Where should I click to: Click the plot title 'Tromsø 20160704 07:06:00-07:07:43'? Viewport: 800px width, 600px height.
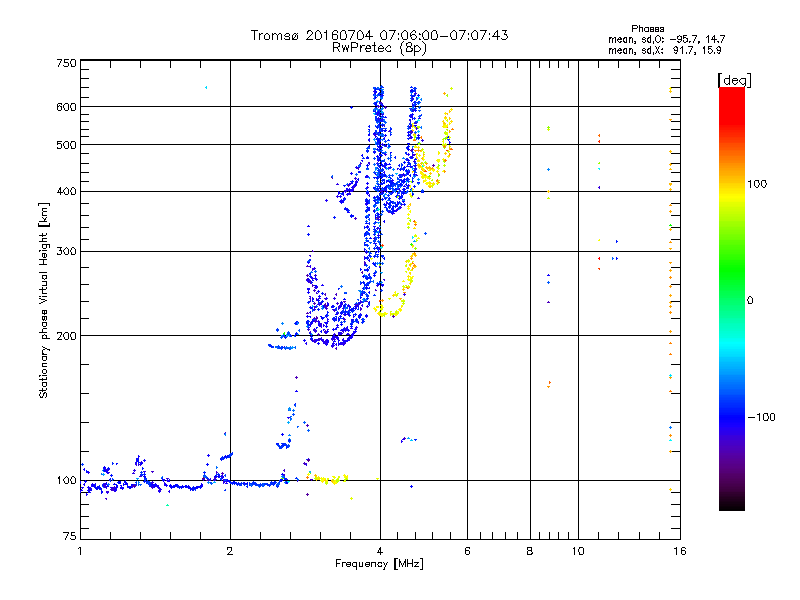coord(379,35)
